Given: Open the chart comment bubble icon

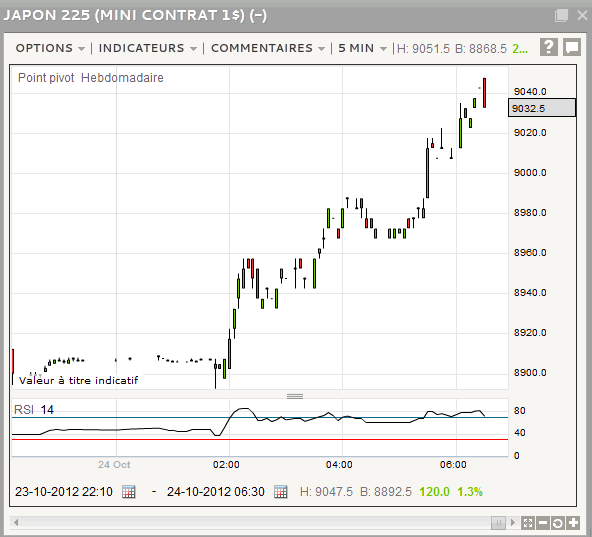Looking at the screenshot, I should point(572,47).
